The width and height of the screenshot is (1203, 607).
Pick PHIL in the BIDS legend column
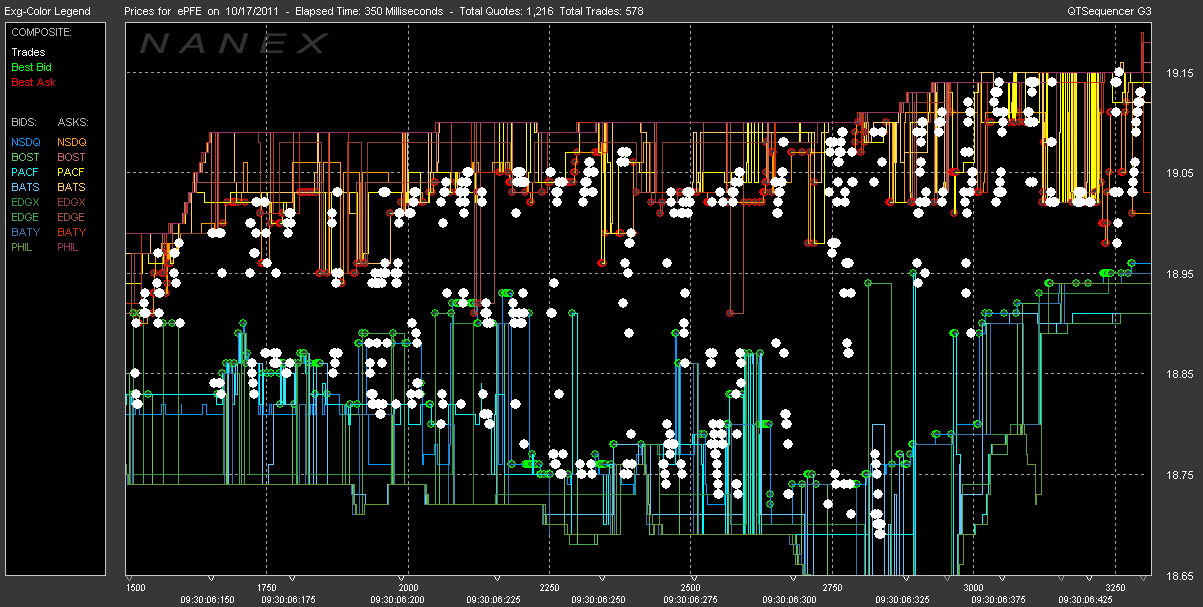point(23,247)
